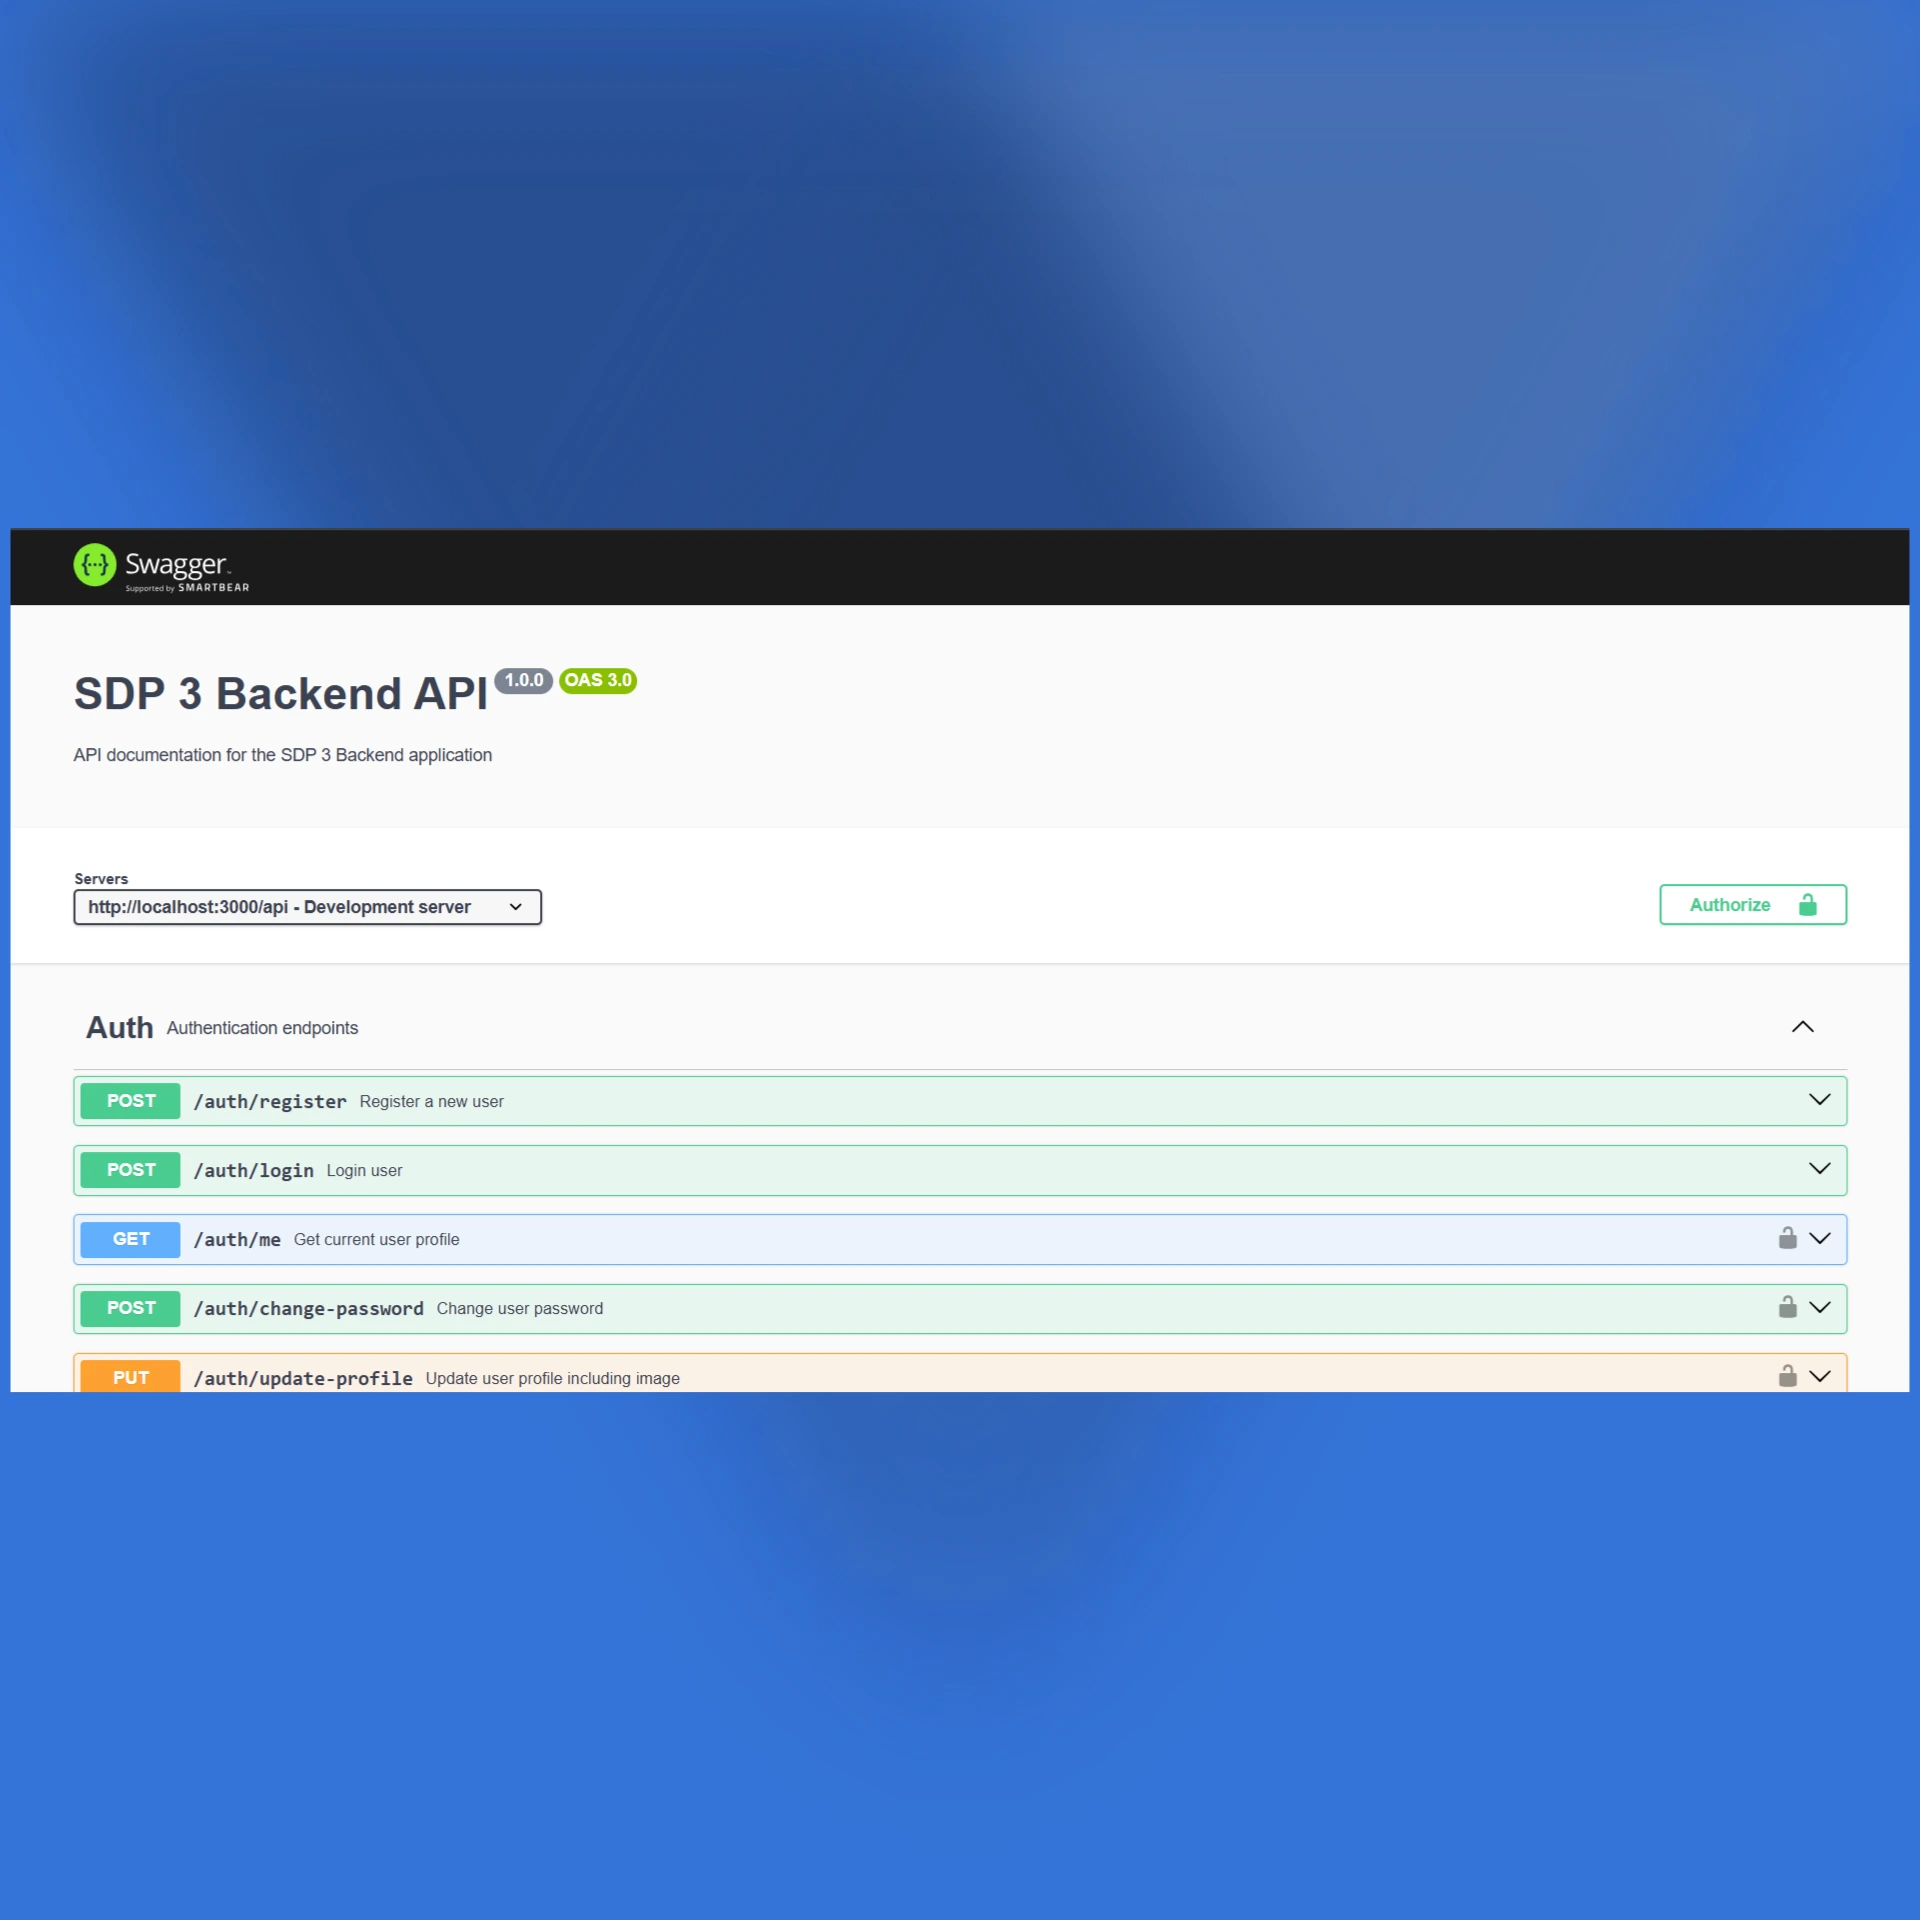
Task: Expand the GET /auth/me row chevron
Action: pyautogui.click(x=1819, y=1238)
